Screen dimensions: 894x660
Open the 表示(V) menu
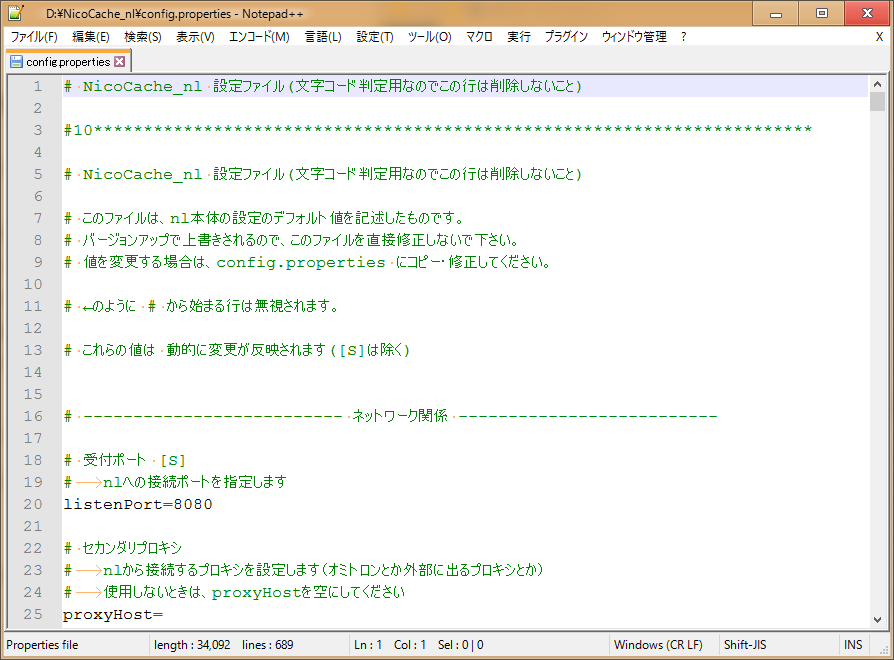tap(195, 37)
